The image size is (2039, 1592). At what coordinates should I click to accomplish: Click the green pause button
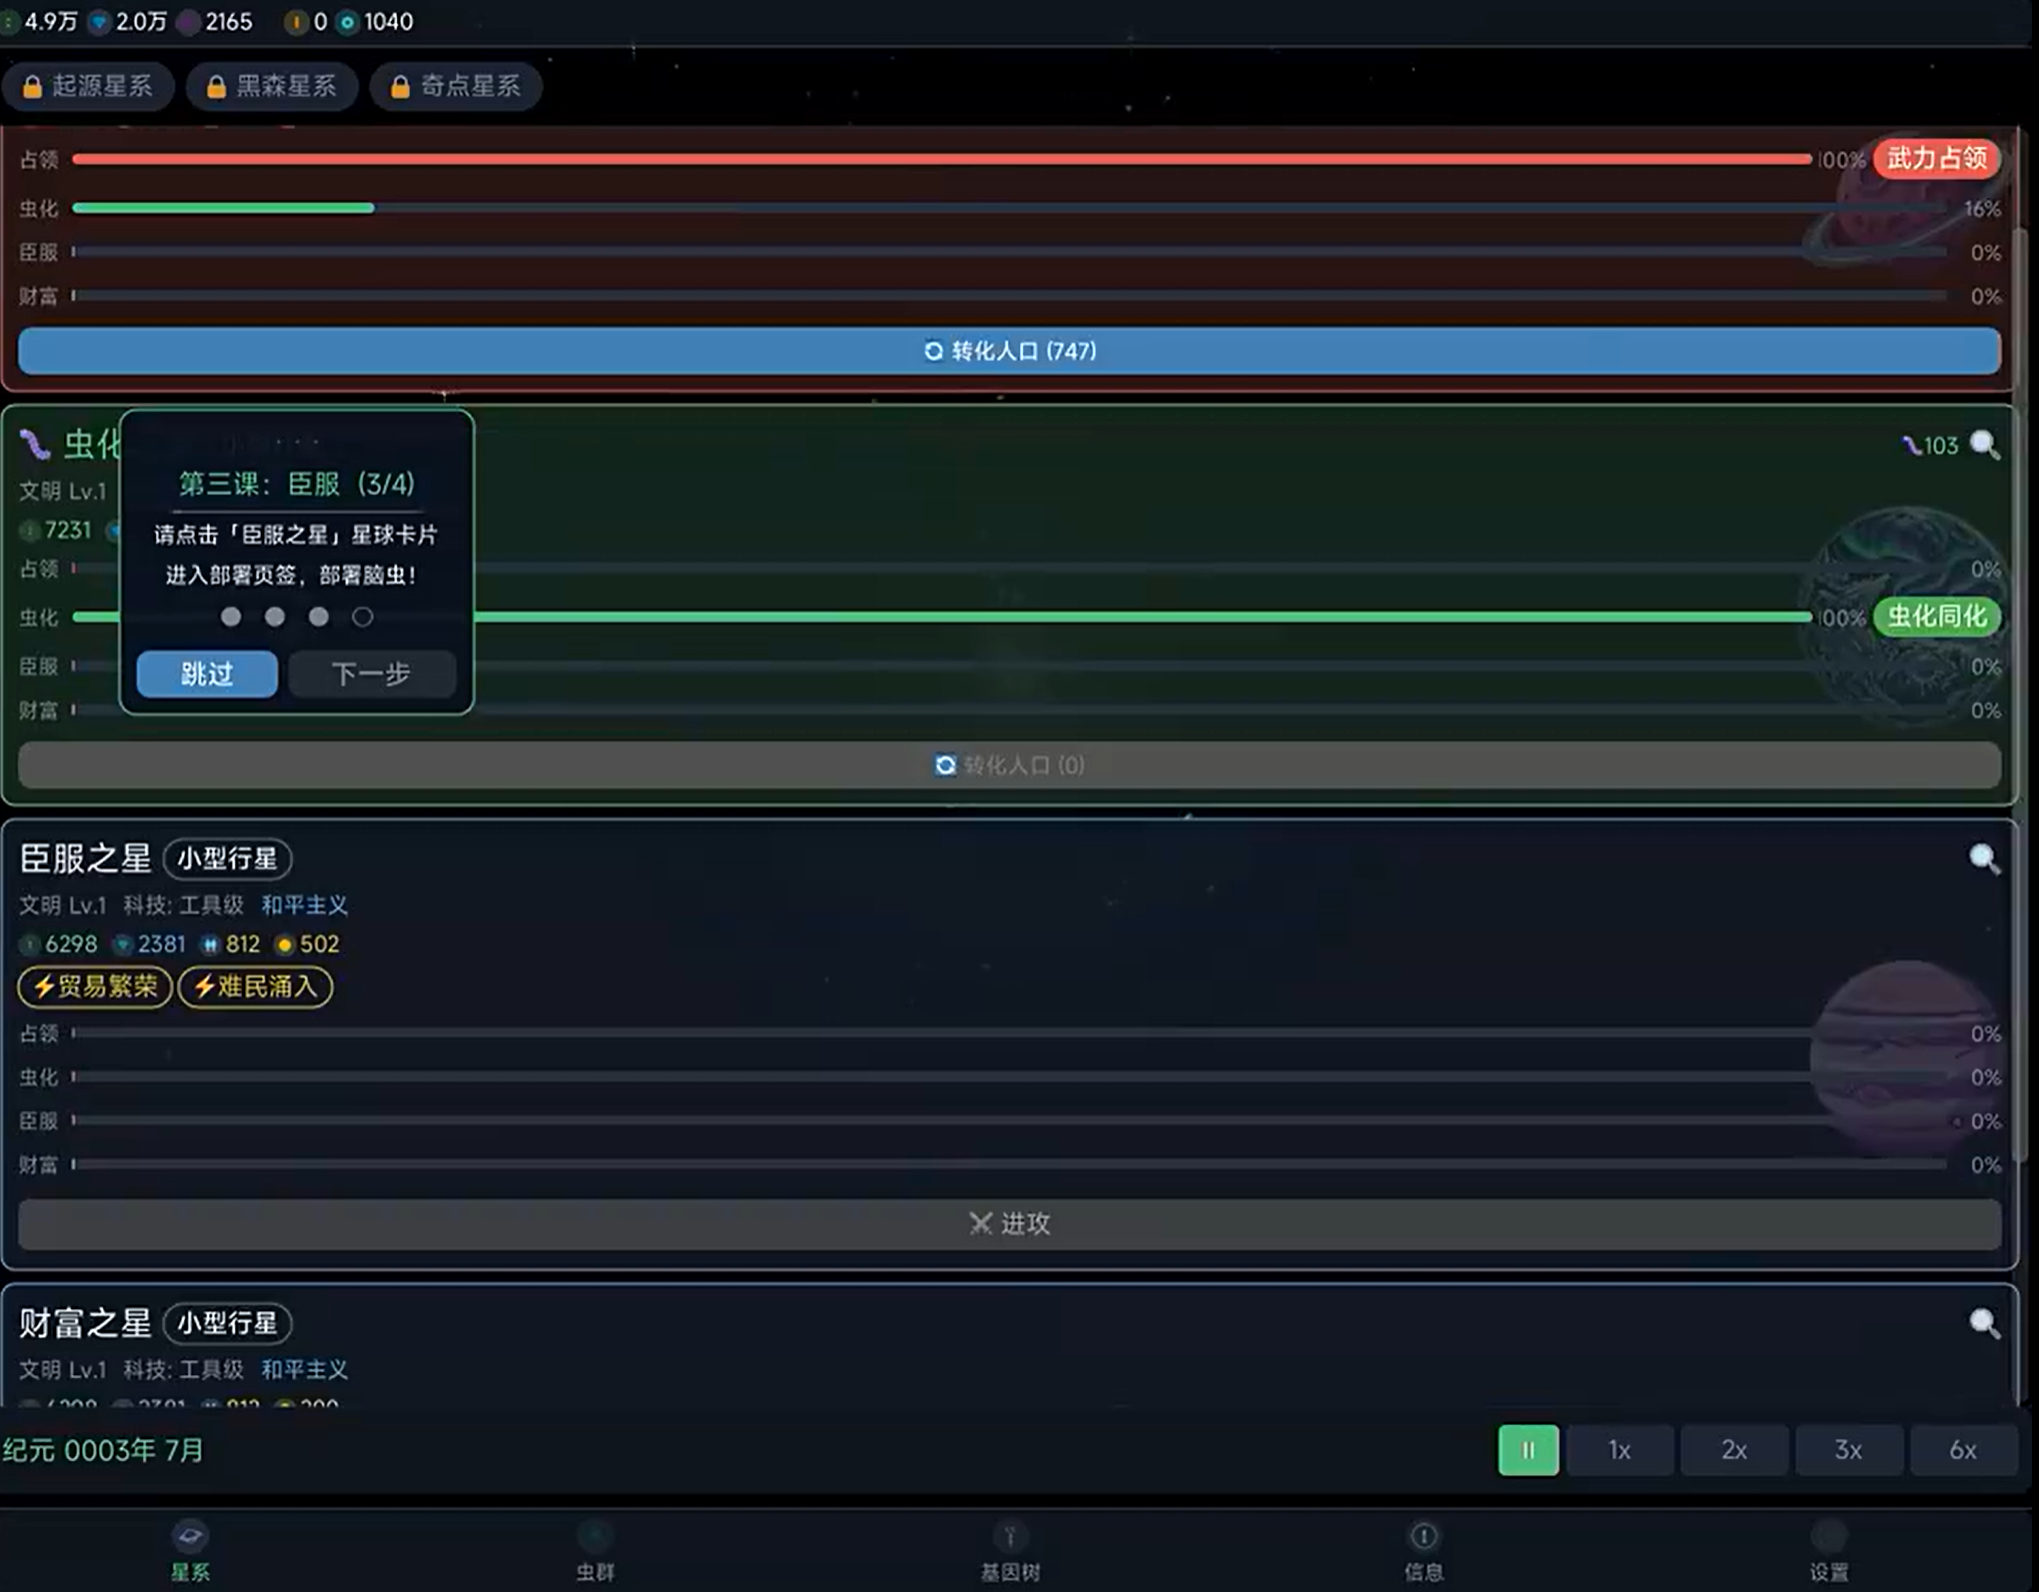coord(1527,1450)
